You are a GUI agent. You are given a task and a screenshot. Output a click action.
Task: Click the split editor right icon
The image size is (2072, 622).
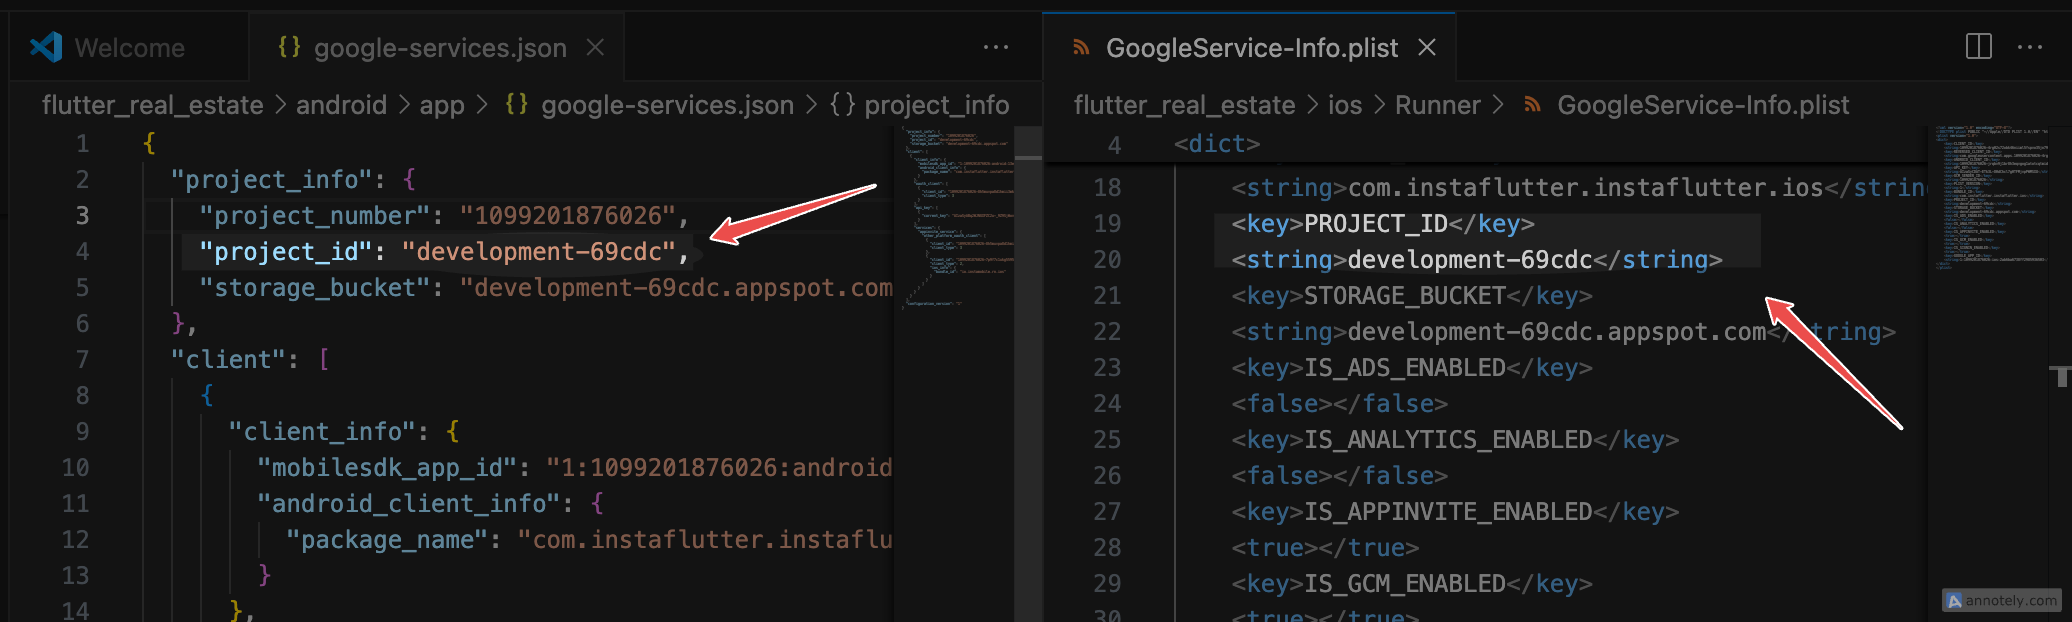[1978, 47]
